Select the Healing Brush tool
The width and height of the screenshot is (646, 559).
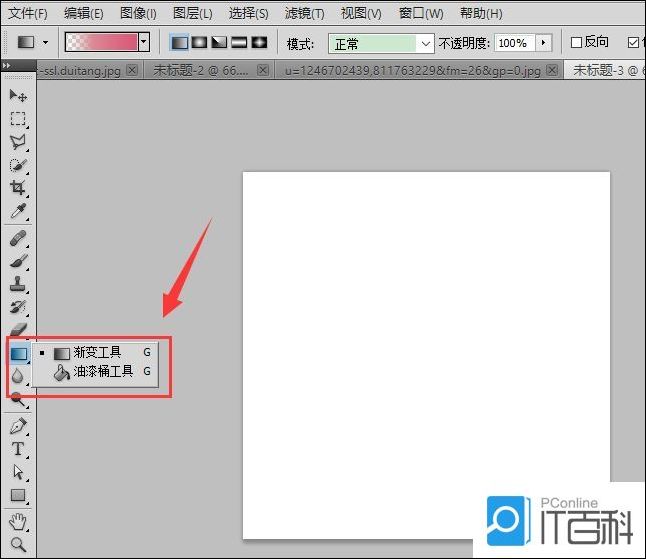click(x=18, y=239)
